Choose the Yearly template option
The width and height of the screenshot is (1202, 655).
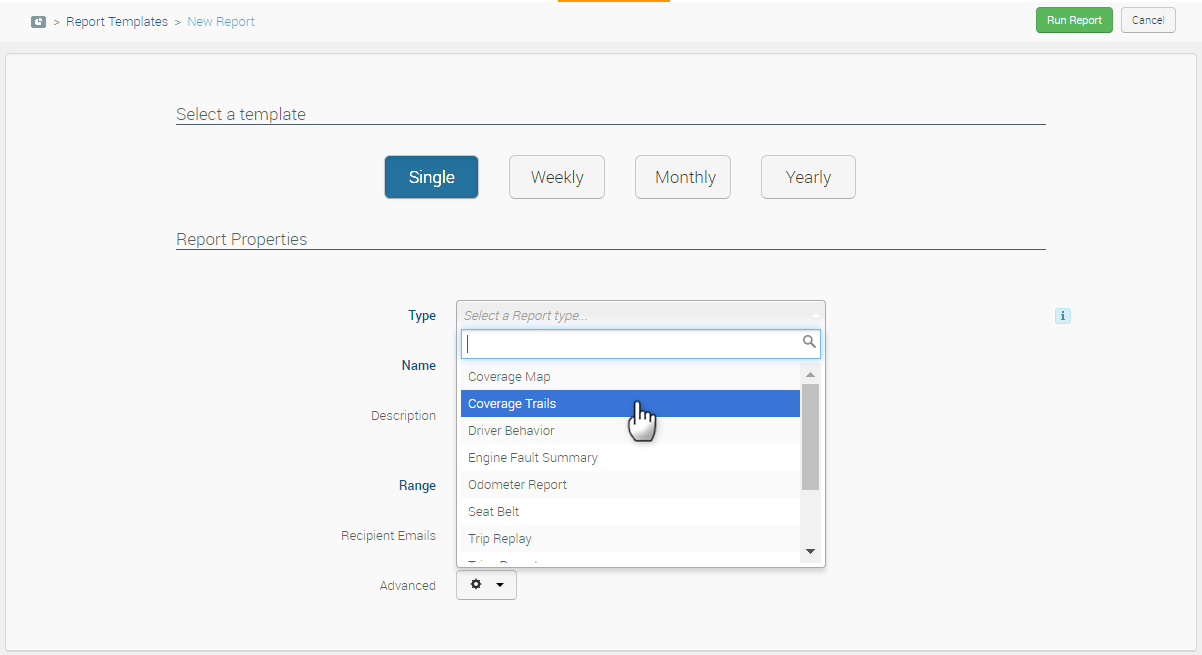(x=808, y=177)
